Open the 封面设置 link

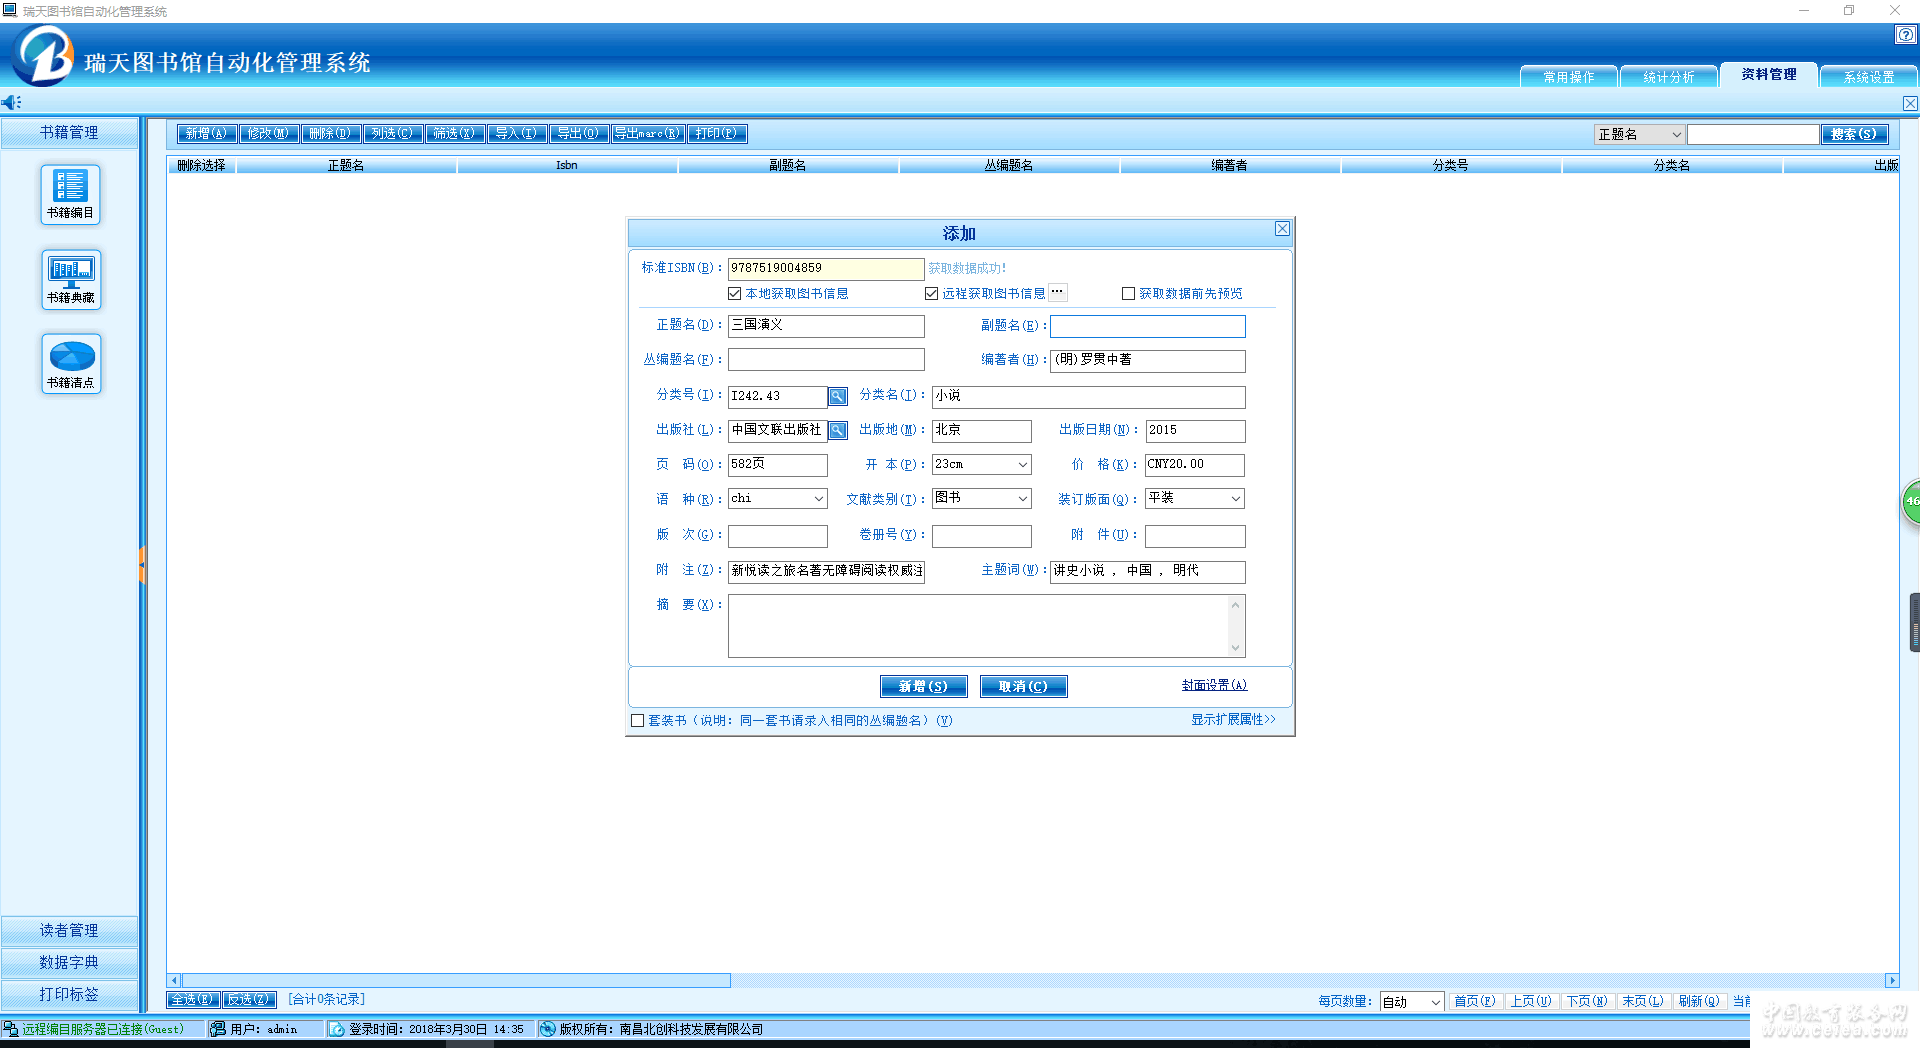click(x=1214, y=686)
